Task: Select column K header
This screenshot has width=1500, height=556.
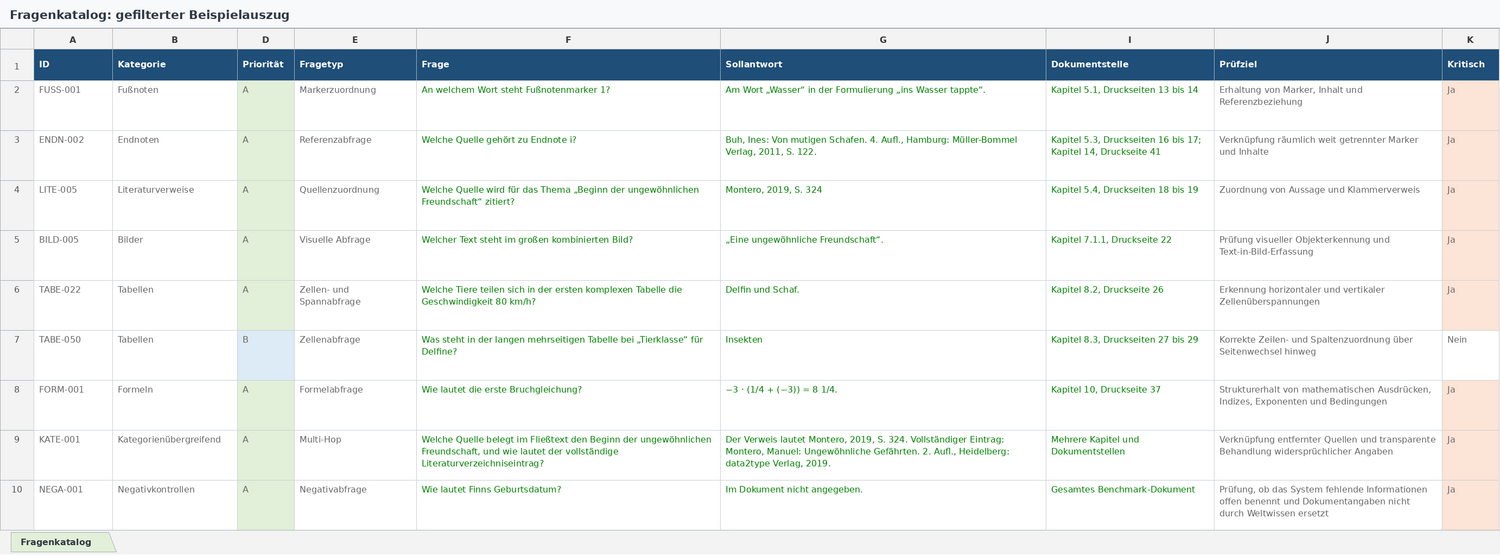Action: click(1471, 39)
